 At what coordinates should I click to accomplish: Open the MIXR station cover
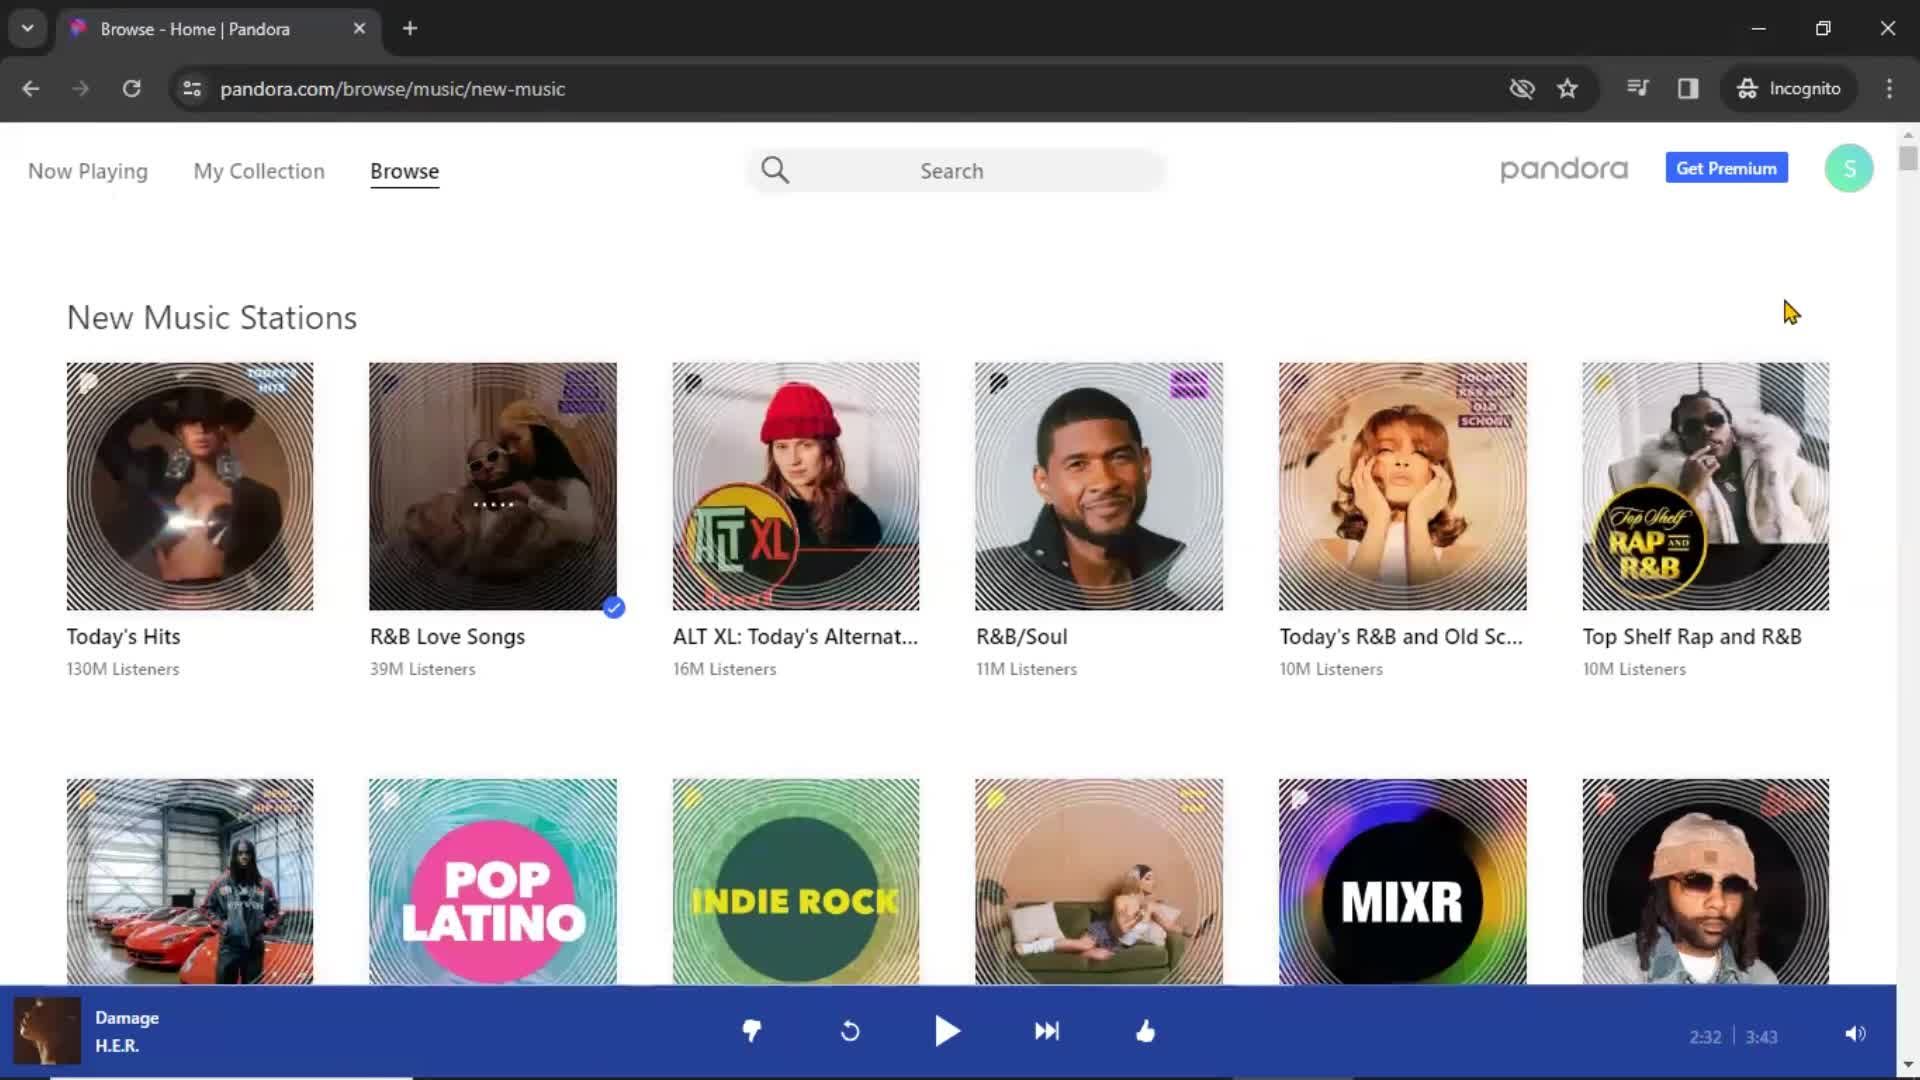point(1403,882)
